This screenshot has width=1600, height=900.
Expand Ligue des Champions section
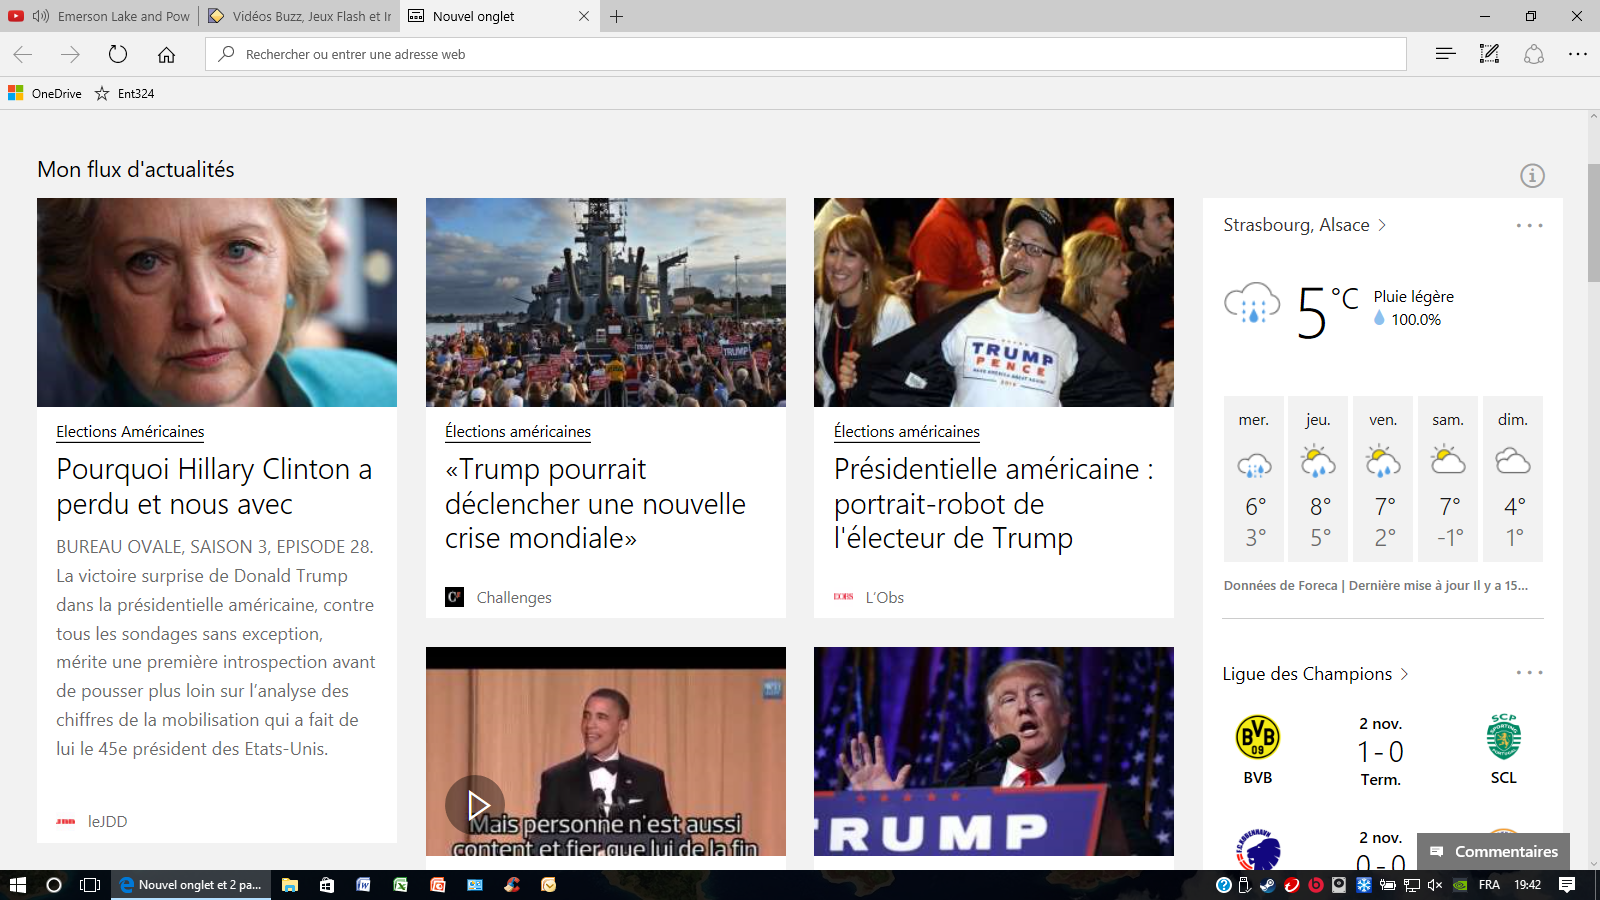pos(1404,674)
